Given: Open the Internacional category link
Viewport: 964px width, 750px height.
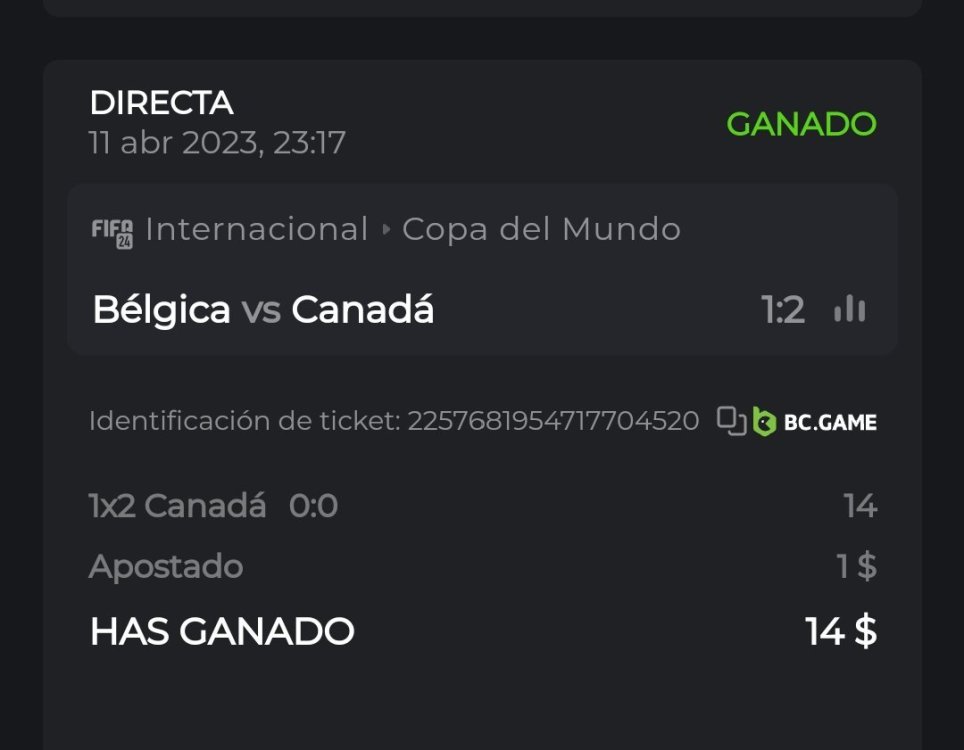Looking at the screenshot, I should pyautogui.click(x=257, y=230).
